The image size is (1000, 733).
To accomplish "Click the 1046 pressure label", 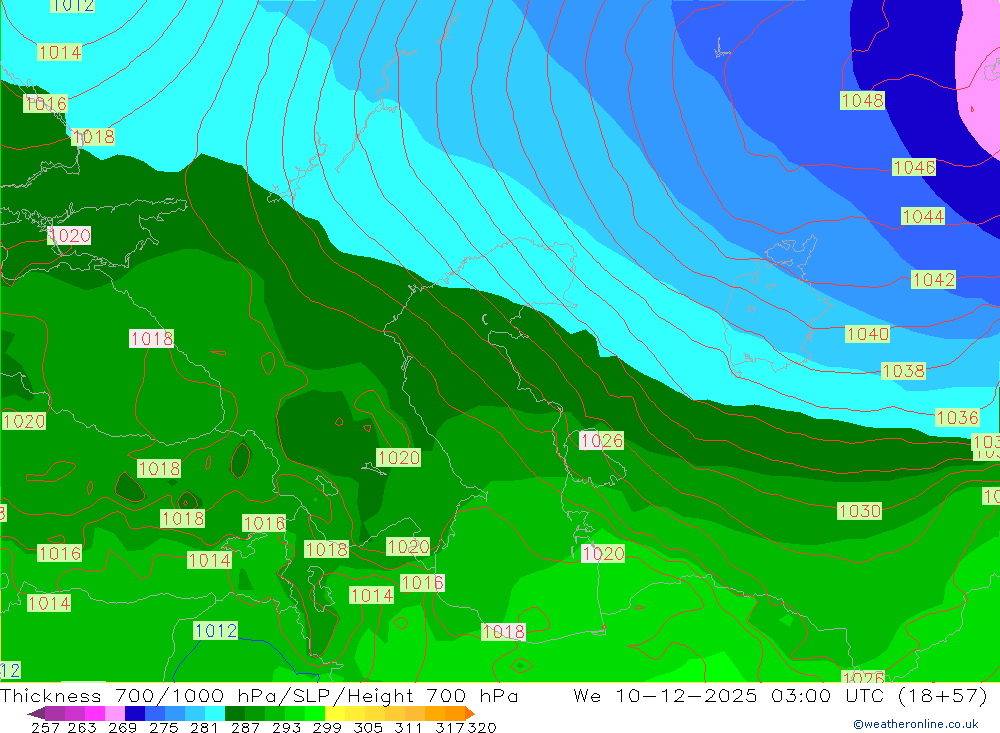I will pos(914,167).
